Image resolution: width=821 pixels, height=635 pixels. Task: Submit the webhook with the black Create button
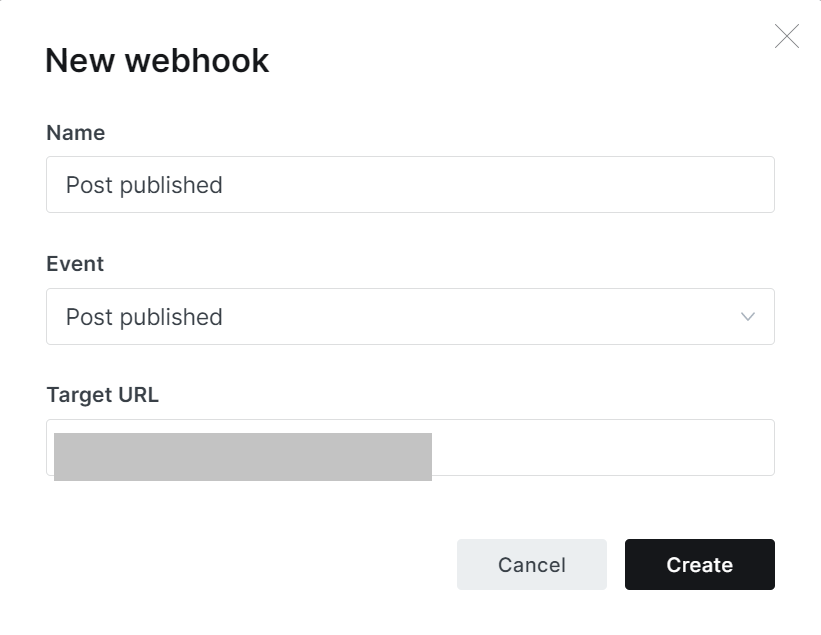coord(699,565)
